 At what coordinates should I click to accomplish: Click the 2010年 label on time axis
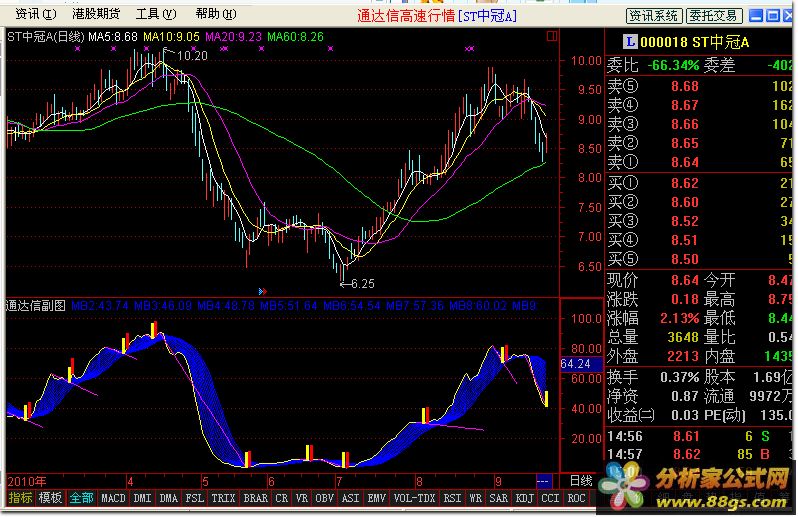tap(27, 481)
